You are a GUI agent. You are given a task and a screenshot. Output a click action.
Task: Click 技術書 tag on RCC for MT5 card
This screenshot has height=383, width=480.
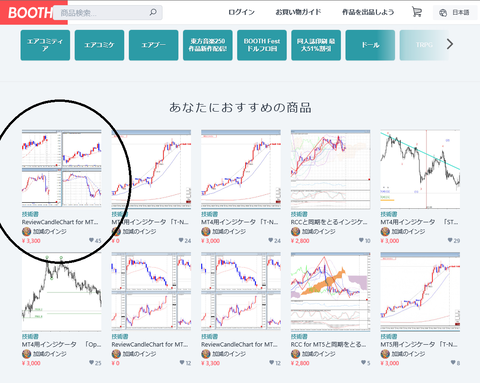[299, 336]
